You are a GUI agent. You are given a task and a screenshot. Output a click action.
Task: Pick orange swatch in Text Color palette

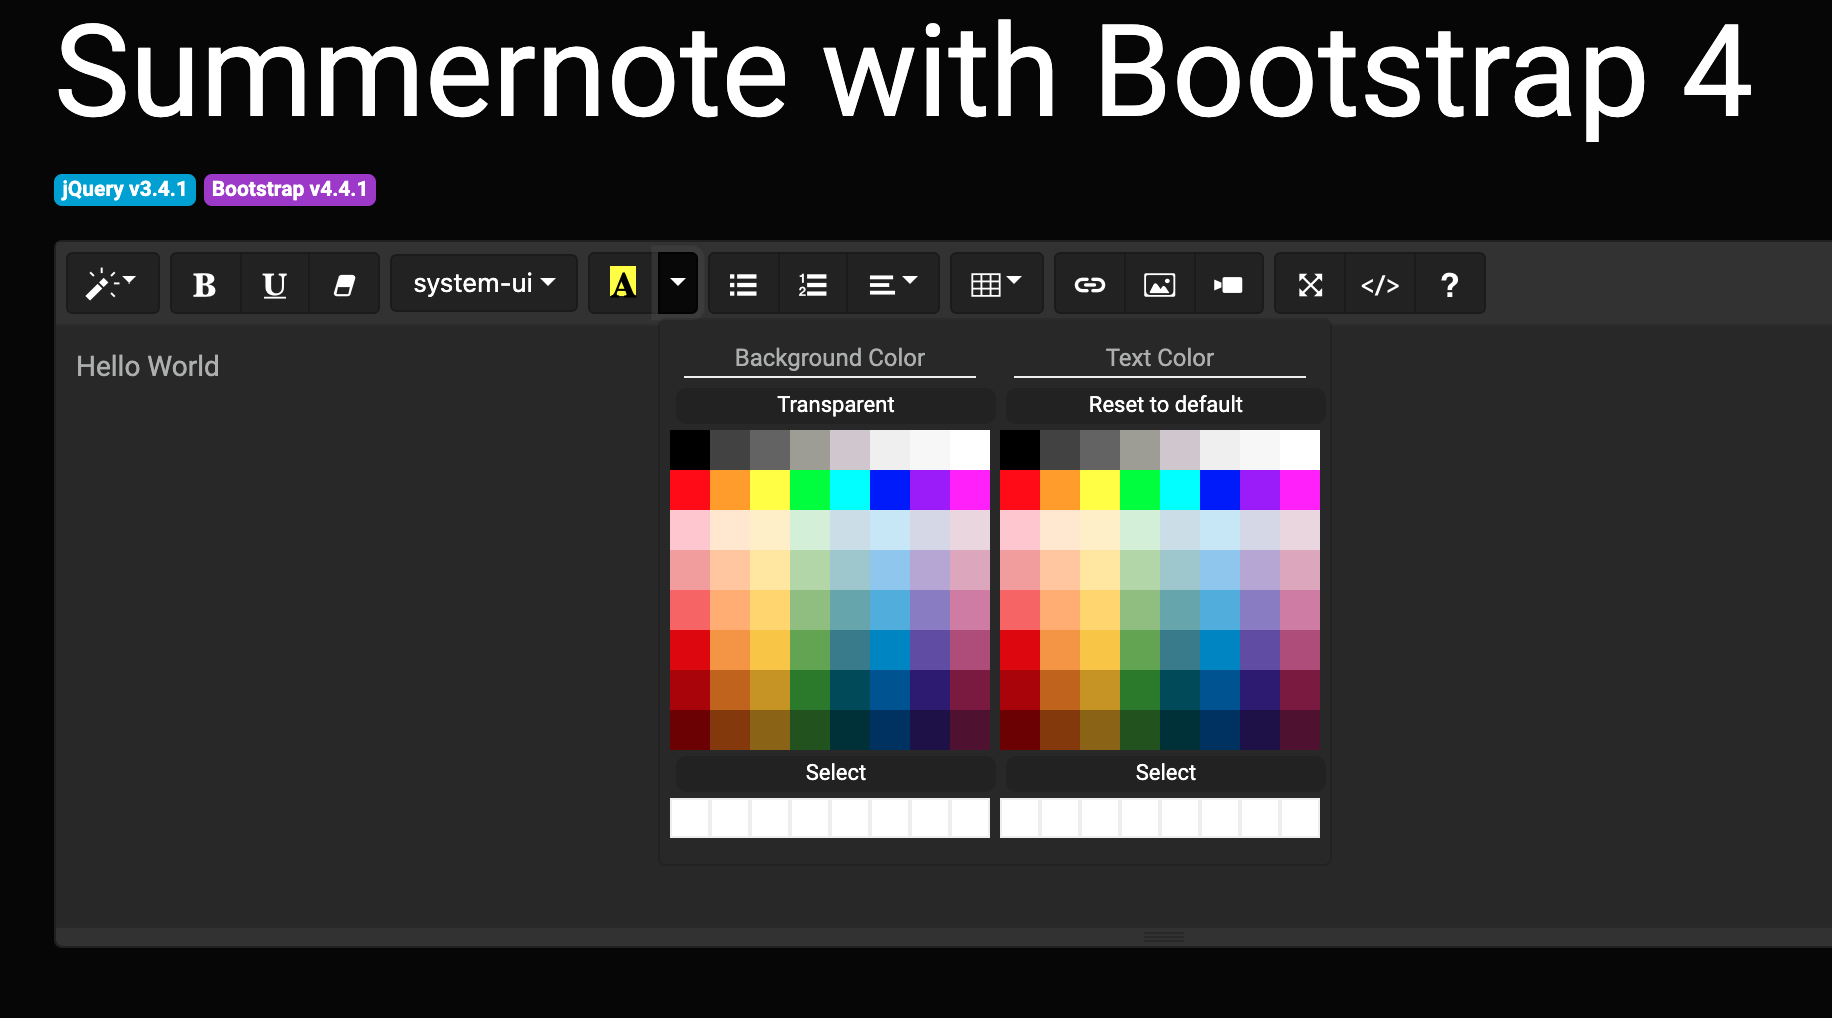pyautogui.click(x=1060, y=490)
